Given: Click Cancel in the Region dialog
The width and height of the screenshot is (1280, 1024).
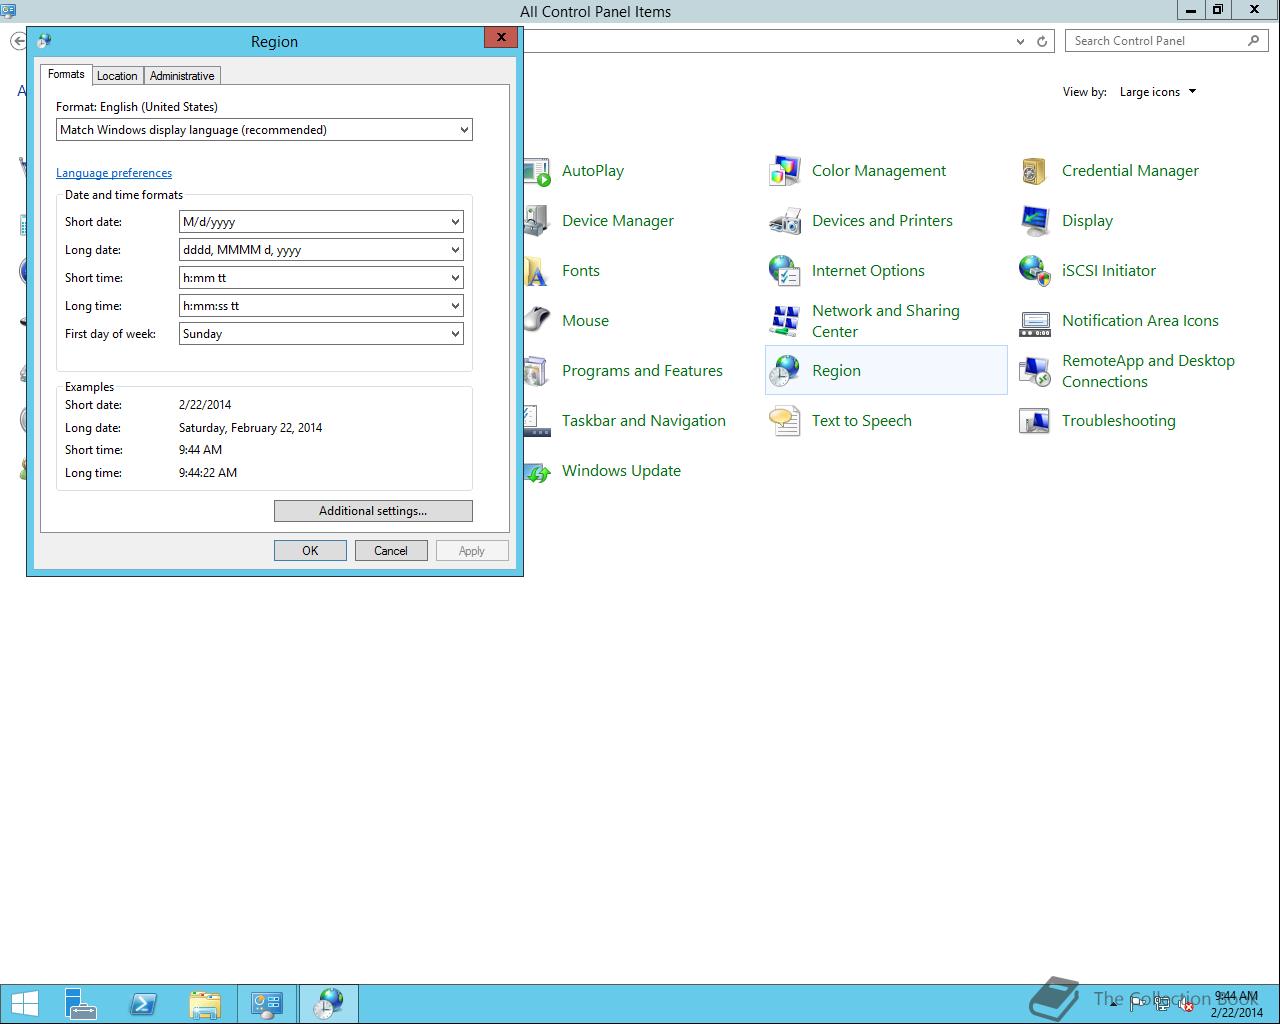Looking at the screenshot, I should [391, 551].
